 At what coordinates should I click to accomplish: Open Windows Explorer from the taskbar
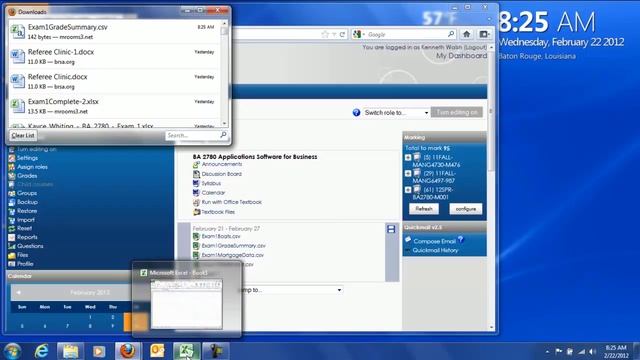coord(70,351)
